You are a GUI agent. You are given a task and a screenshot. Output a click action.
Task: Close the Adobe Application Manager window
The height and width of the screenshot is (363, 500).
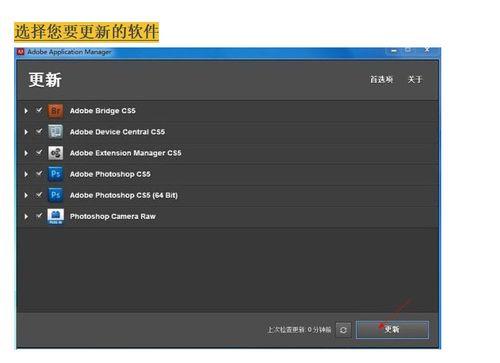427,50
